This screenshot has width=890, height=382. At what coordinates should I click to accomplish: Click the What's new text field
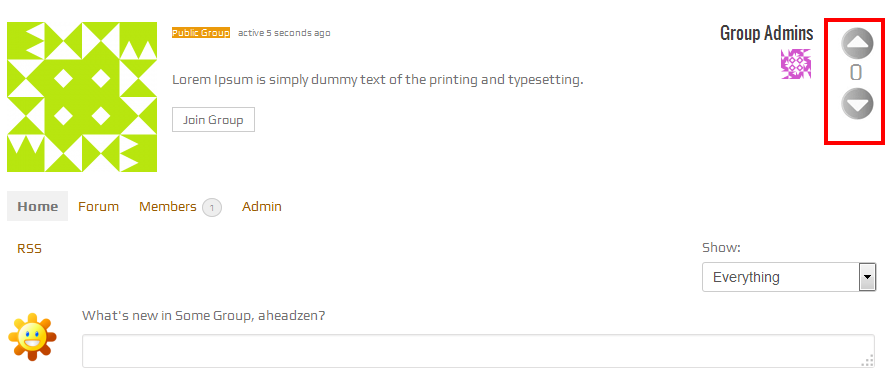[478, 351]
